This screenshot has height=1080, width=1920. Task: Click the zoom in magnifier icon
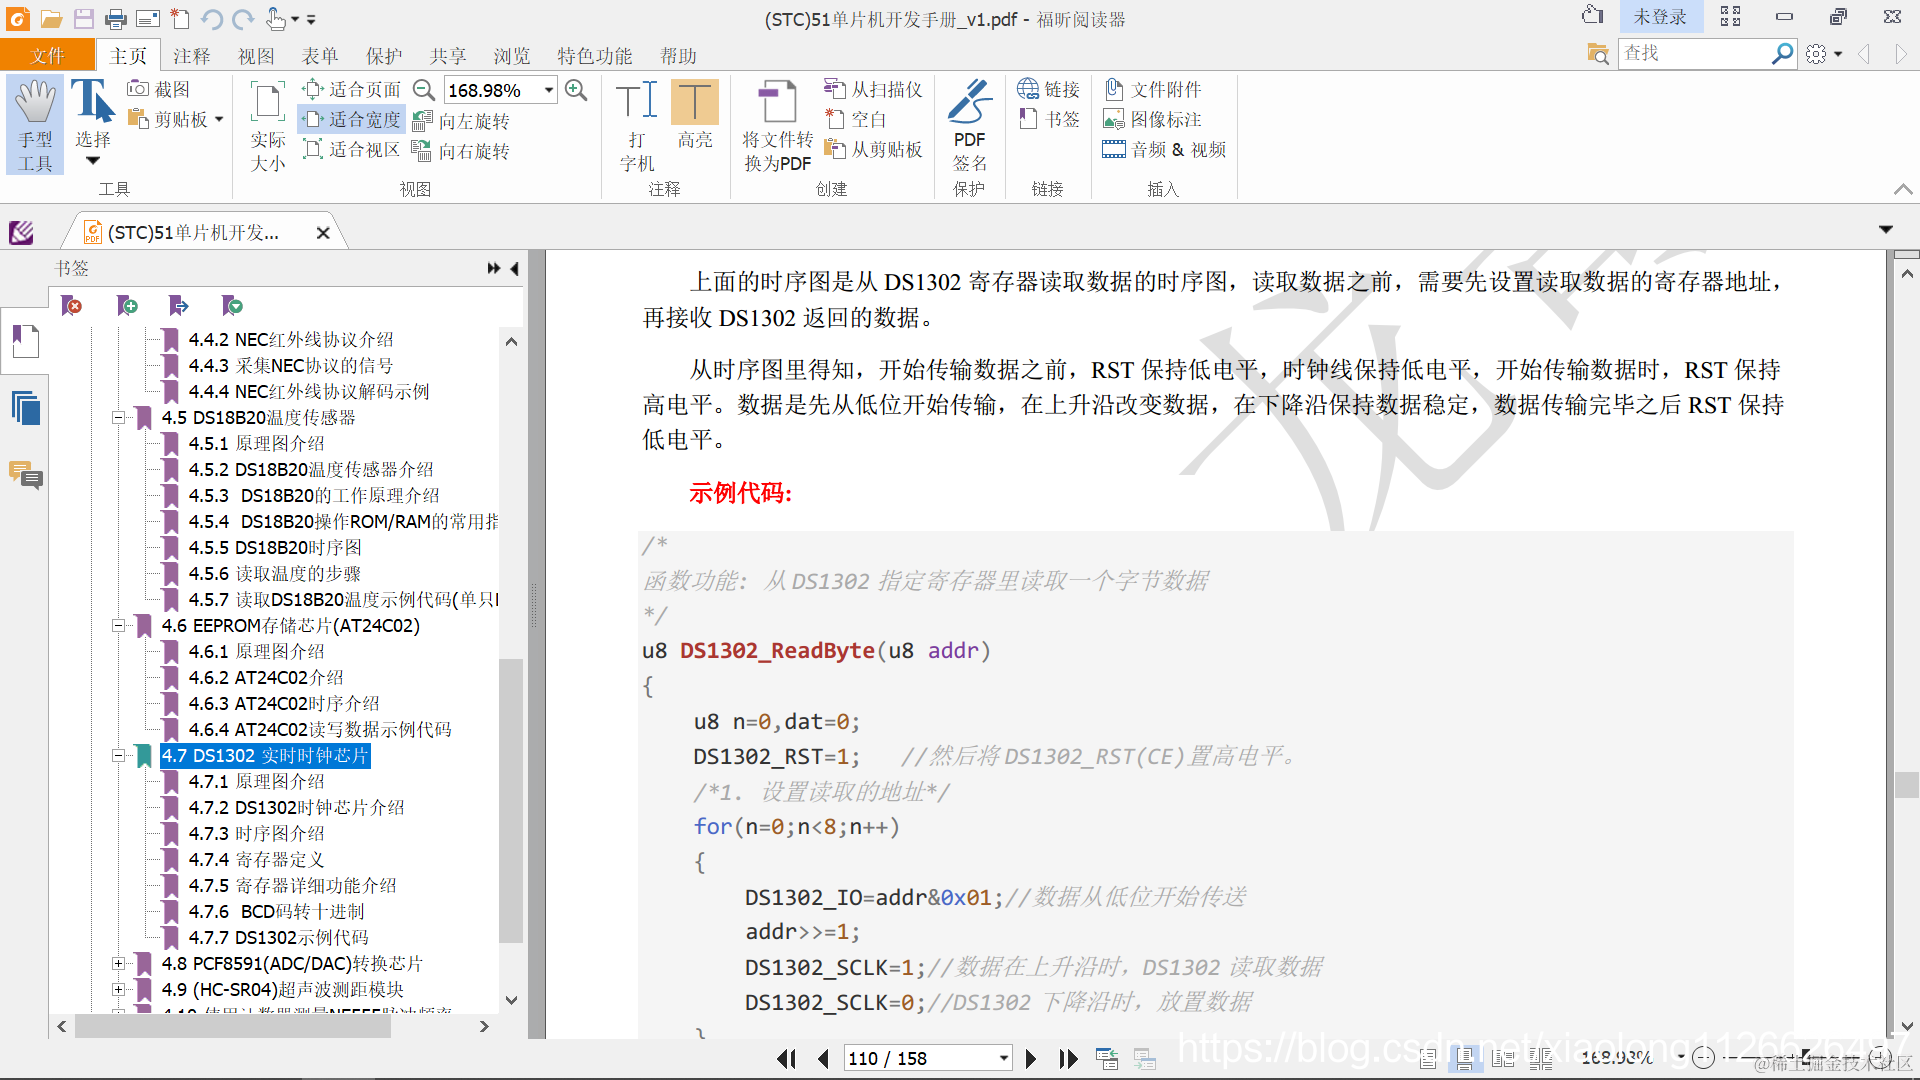(576, 90)
